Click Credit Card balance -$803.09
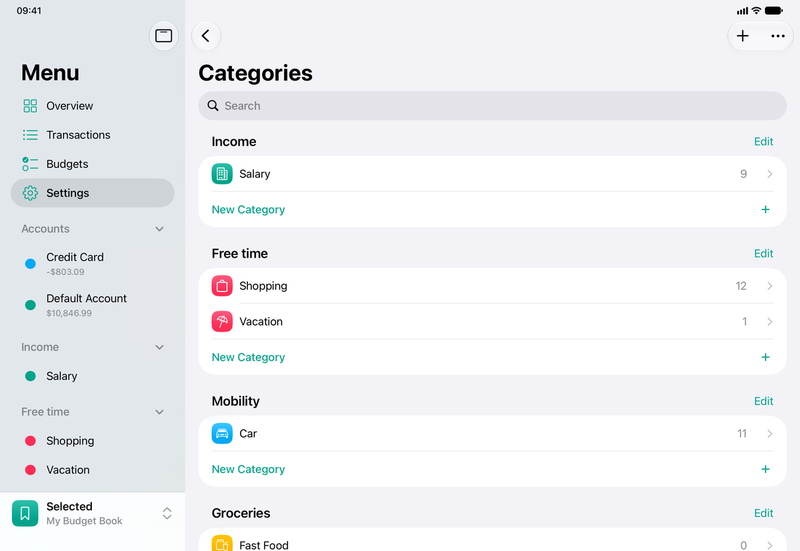This screenshot has width=800, height=551. [x=65, y=272]
